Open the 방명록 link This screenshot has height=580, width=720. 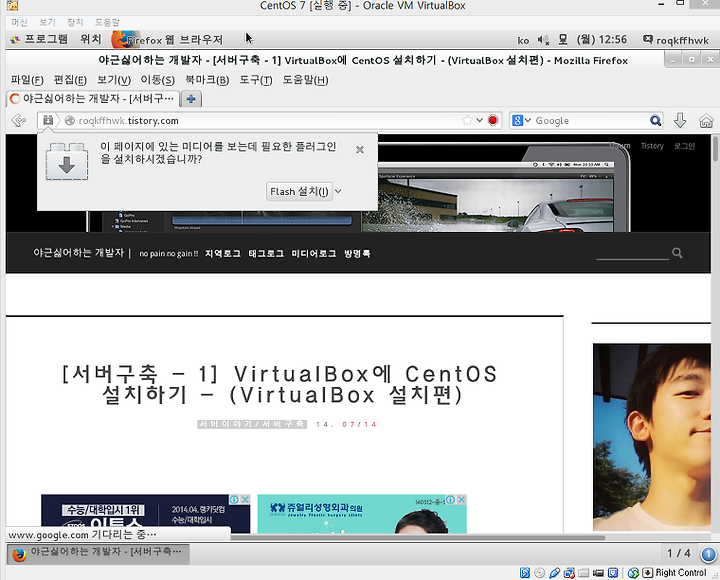click(x=357, y=253)
